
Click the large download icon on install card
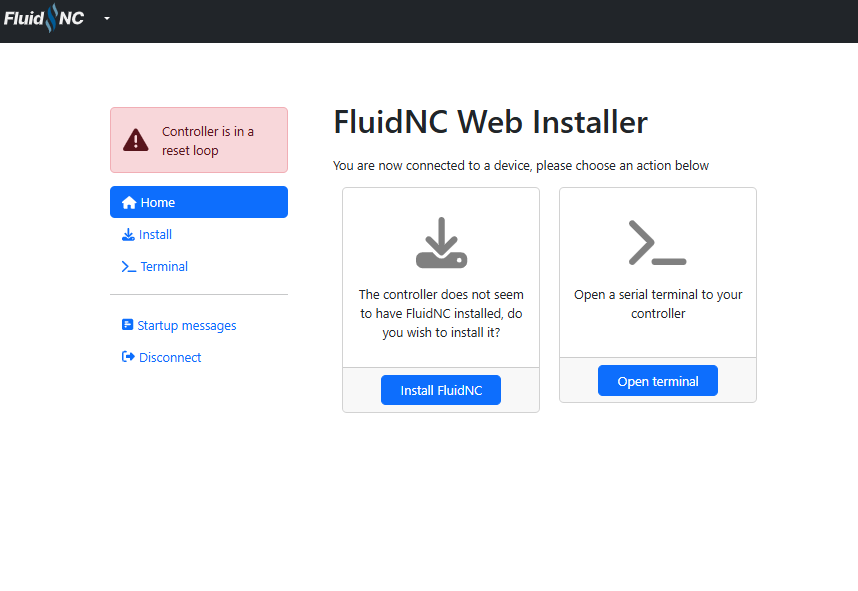coord(441,243)
